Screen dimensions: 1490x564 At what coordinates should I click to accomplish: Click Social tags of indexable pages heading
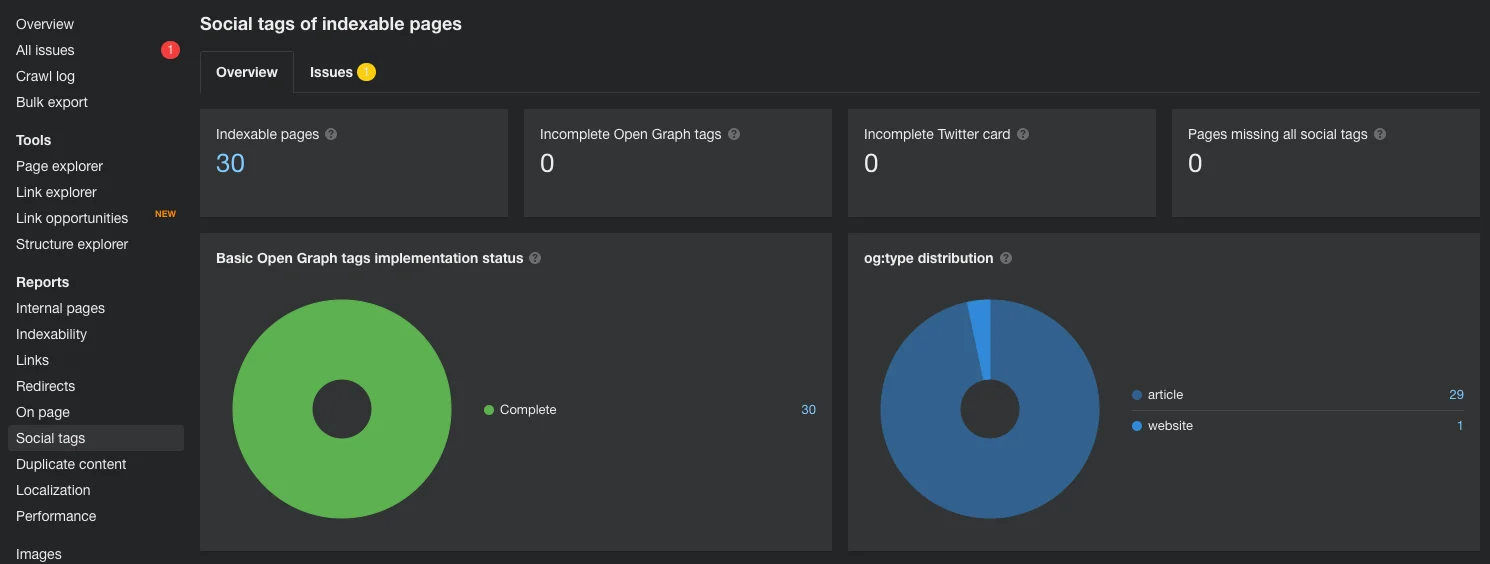pos(331,24)
